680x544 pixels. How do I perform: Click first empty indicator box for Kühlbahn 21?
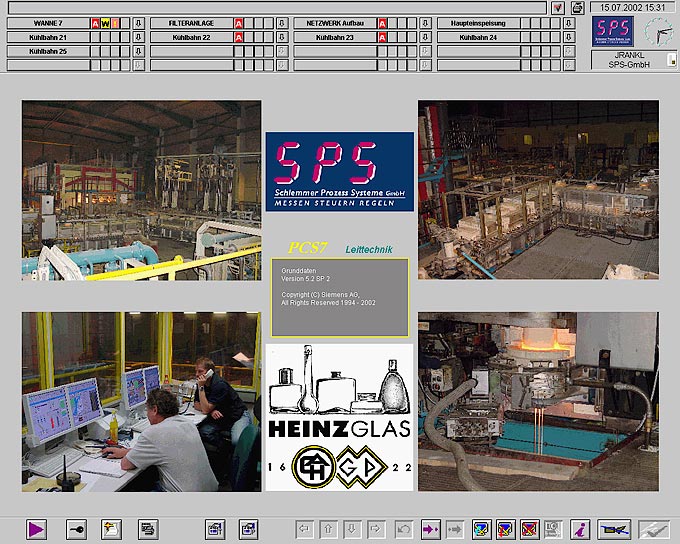[95, 37]
